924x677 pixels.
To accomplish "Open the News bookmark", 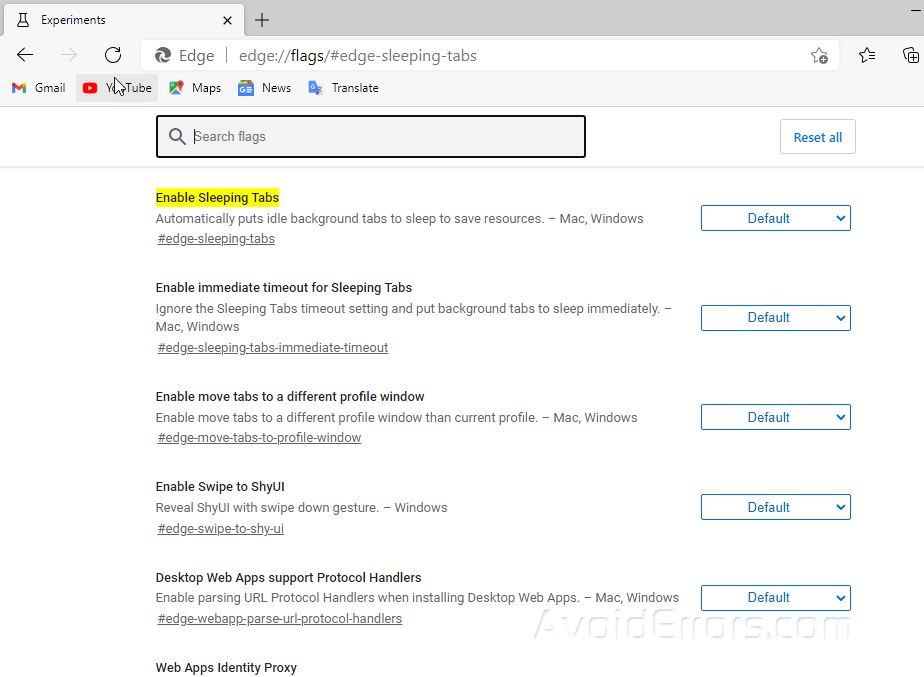I will [x=263, y=88].
